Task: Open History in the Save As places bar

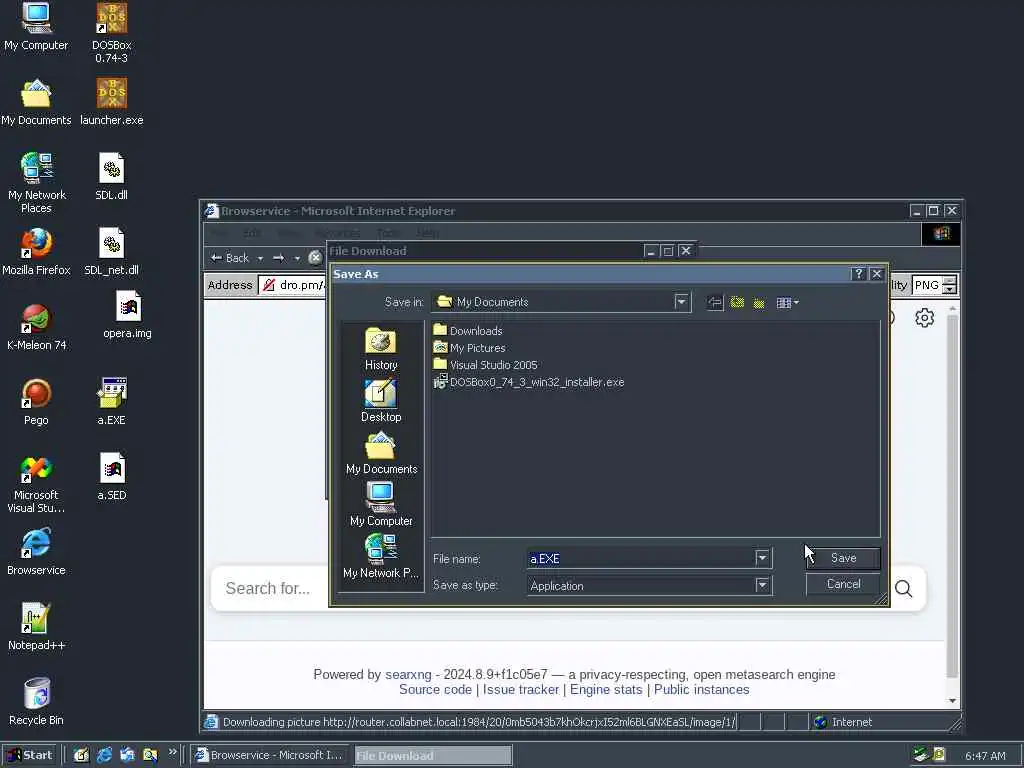Action: point(381,349)
